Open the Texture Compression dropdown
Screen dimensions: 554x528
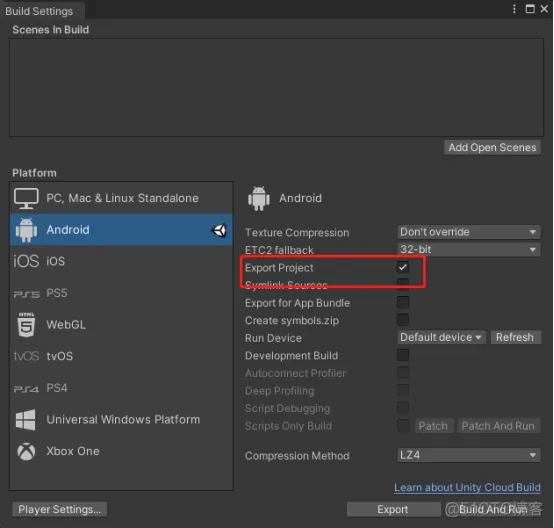[469, 232]
